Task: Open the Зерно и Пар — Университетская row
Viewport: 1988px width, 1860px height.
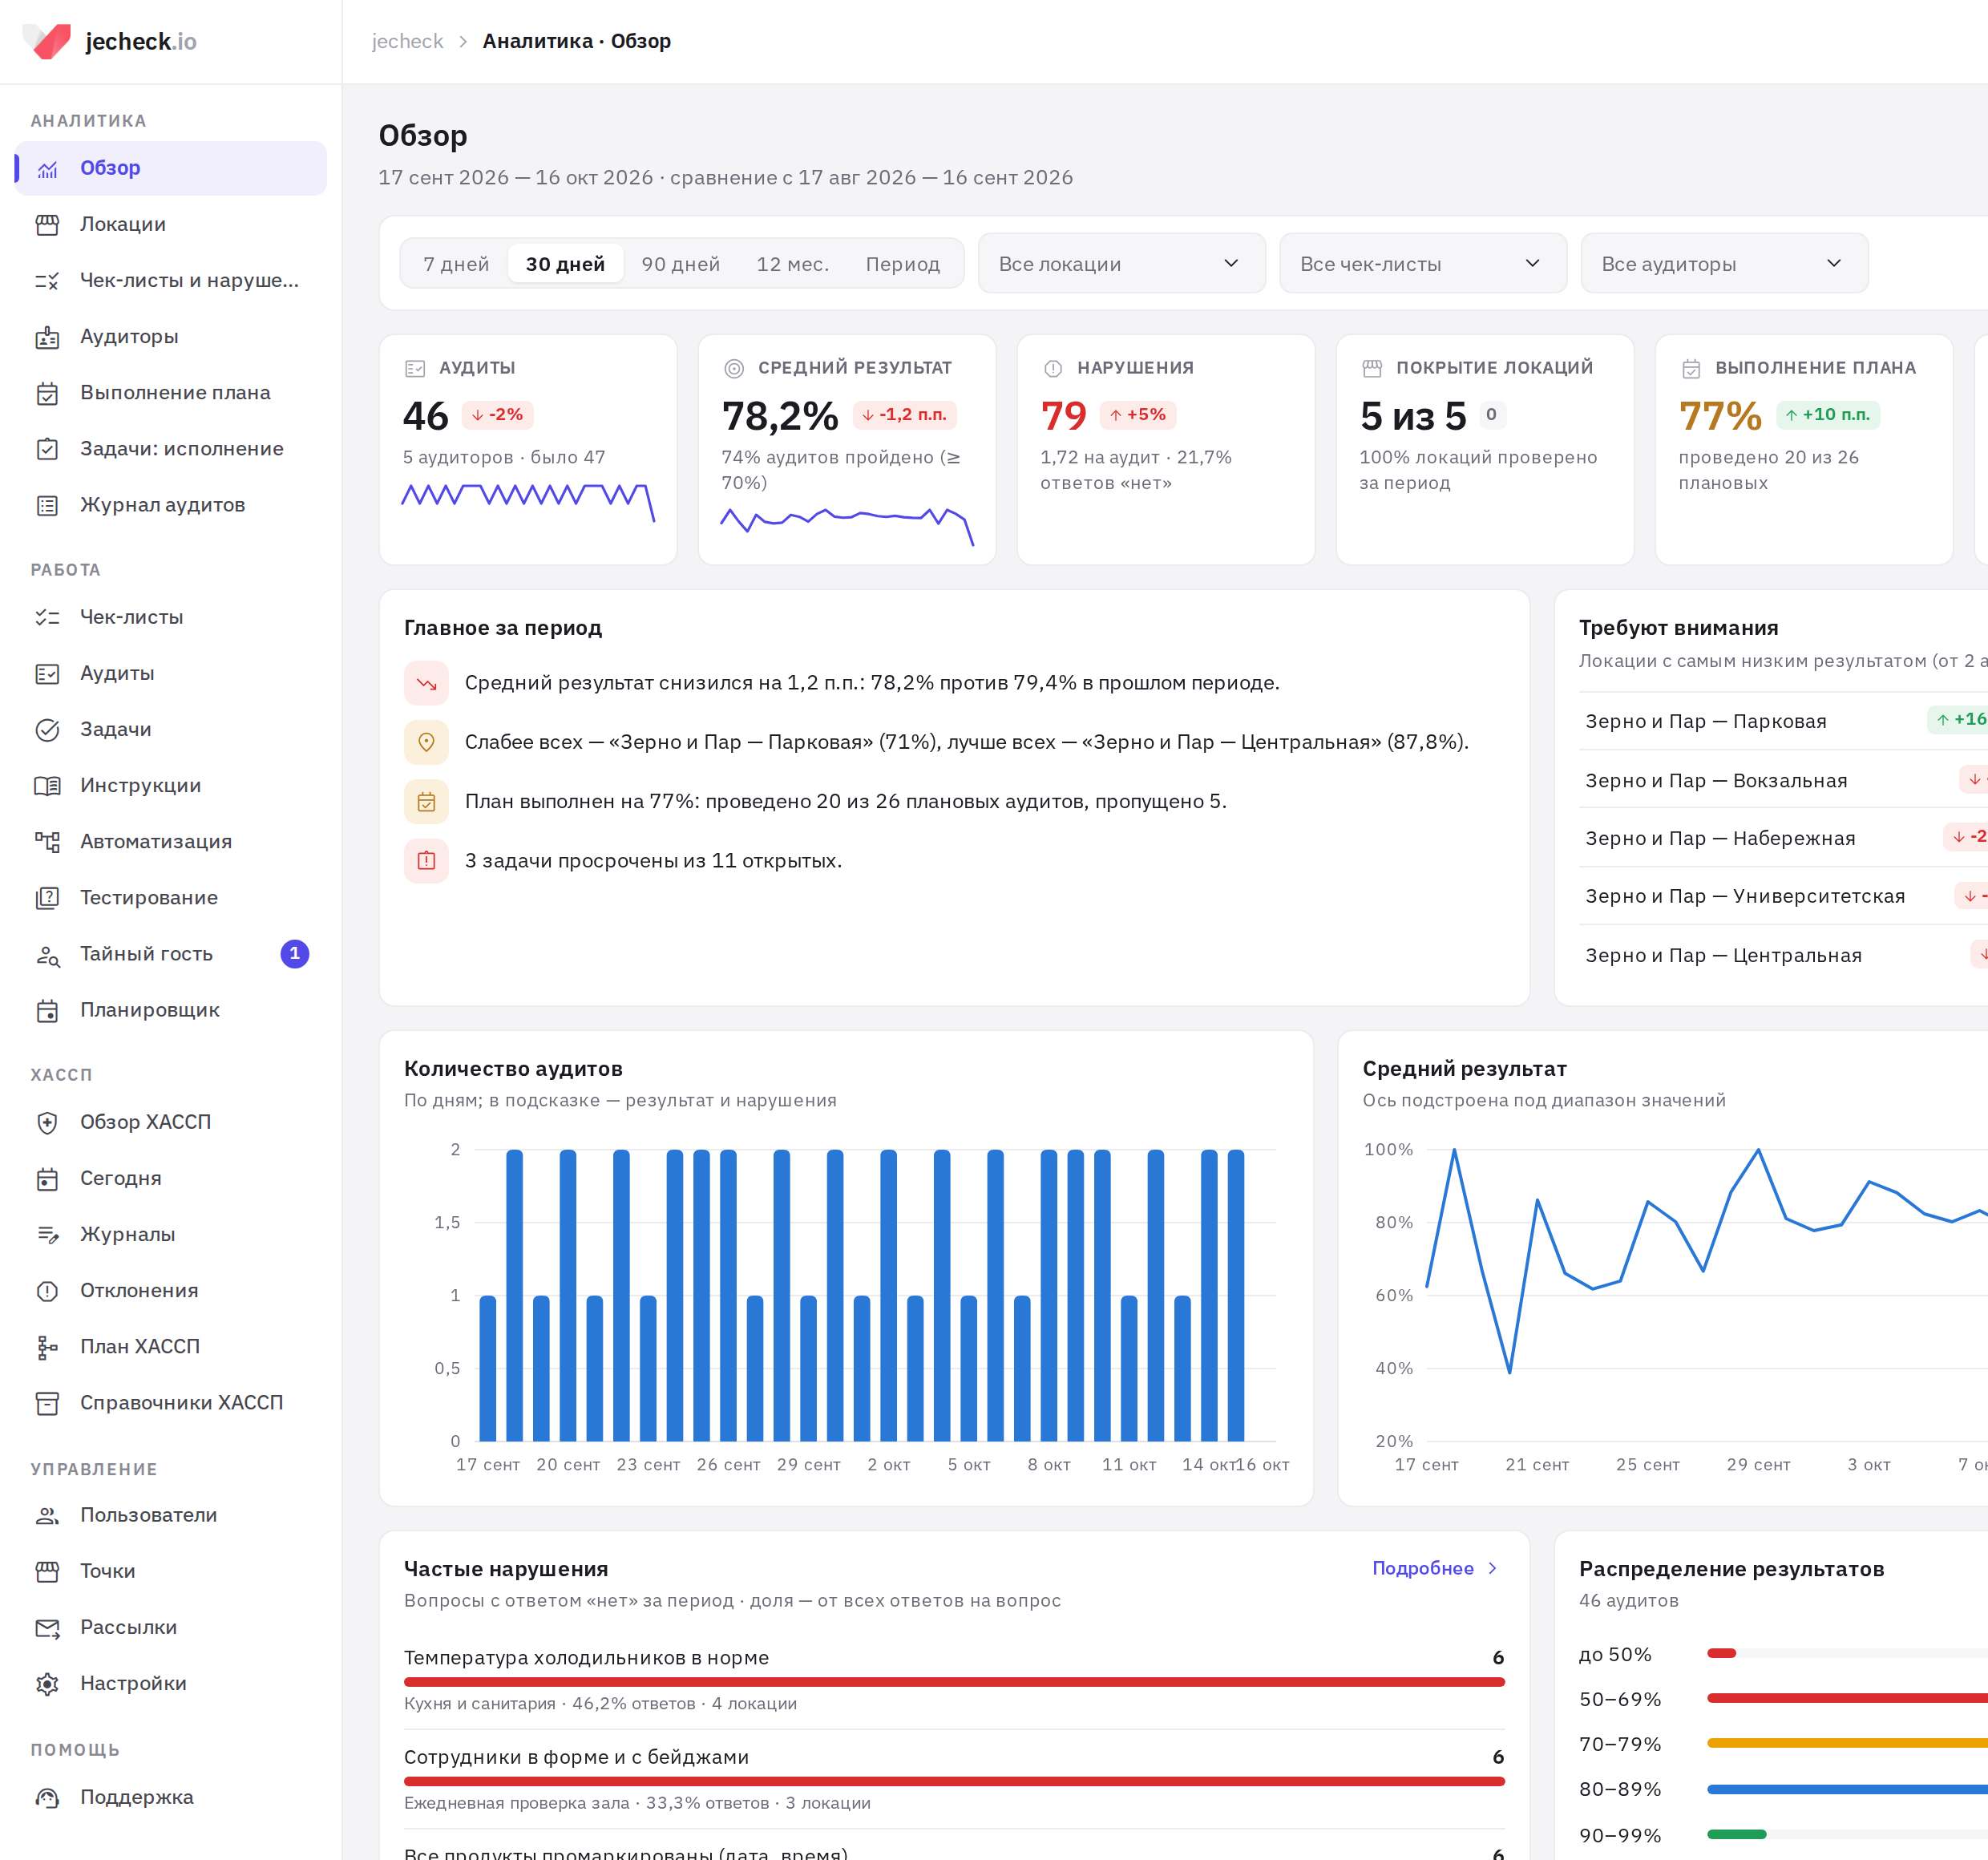Action: coord(1783,896)
